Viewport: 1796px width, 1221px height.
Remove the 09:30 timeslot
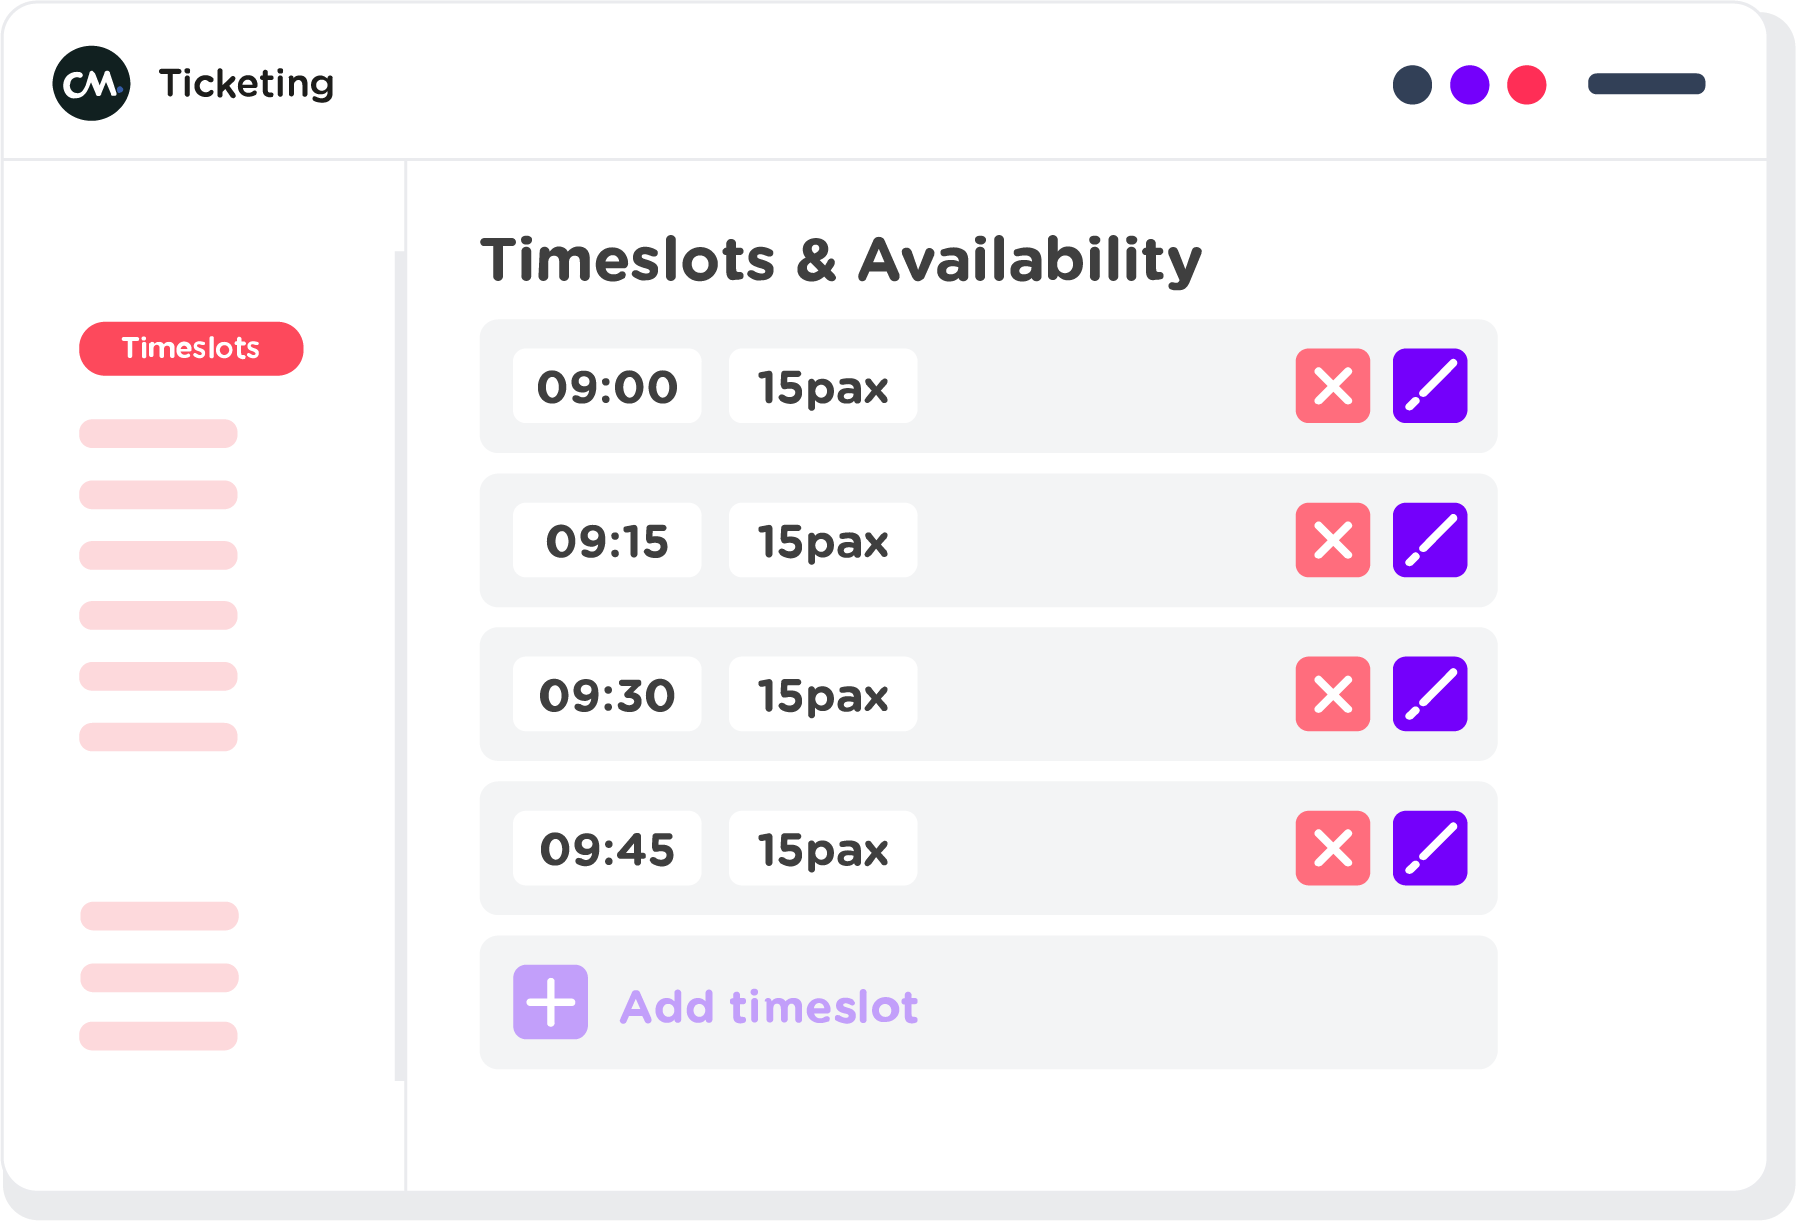point(1332,694)
